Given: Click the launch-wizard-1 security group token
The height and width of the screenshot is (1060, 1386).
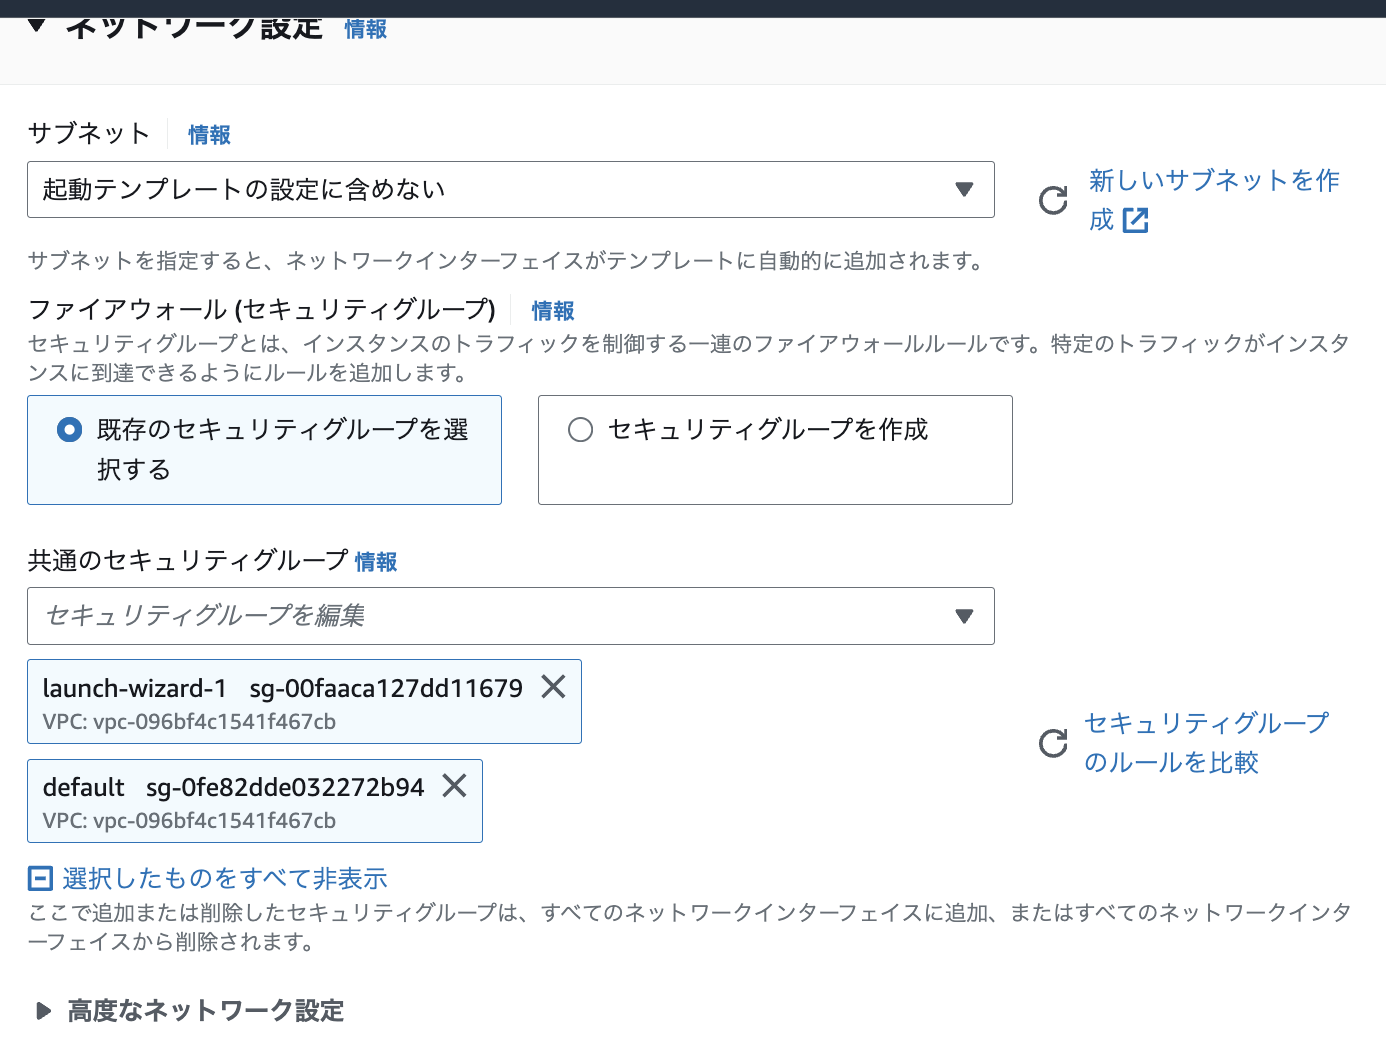Looking at the screenshot, I should click(x=282, y=701).
